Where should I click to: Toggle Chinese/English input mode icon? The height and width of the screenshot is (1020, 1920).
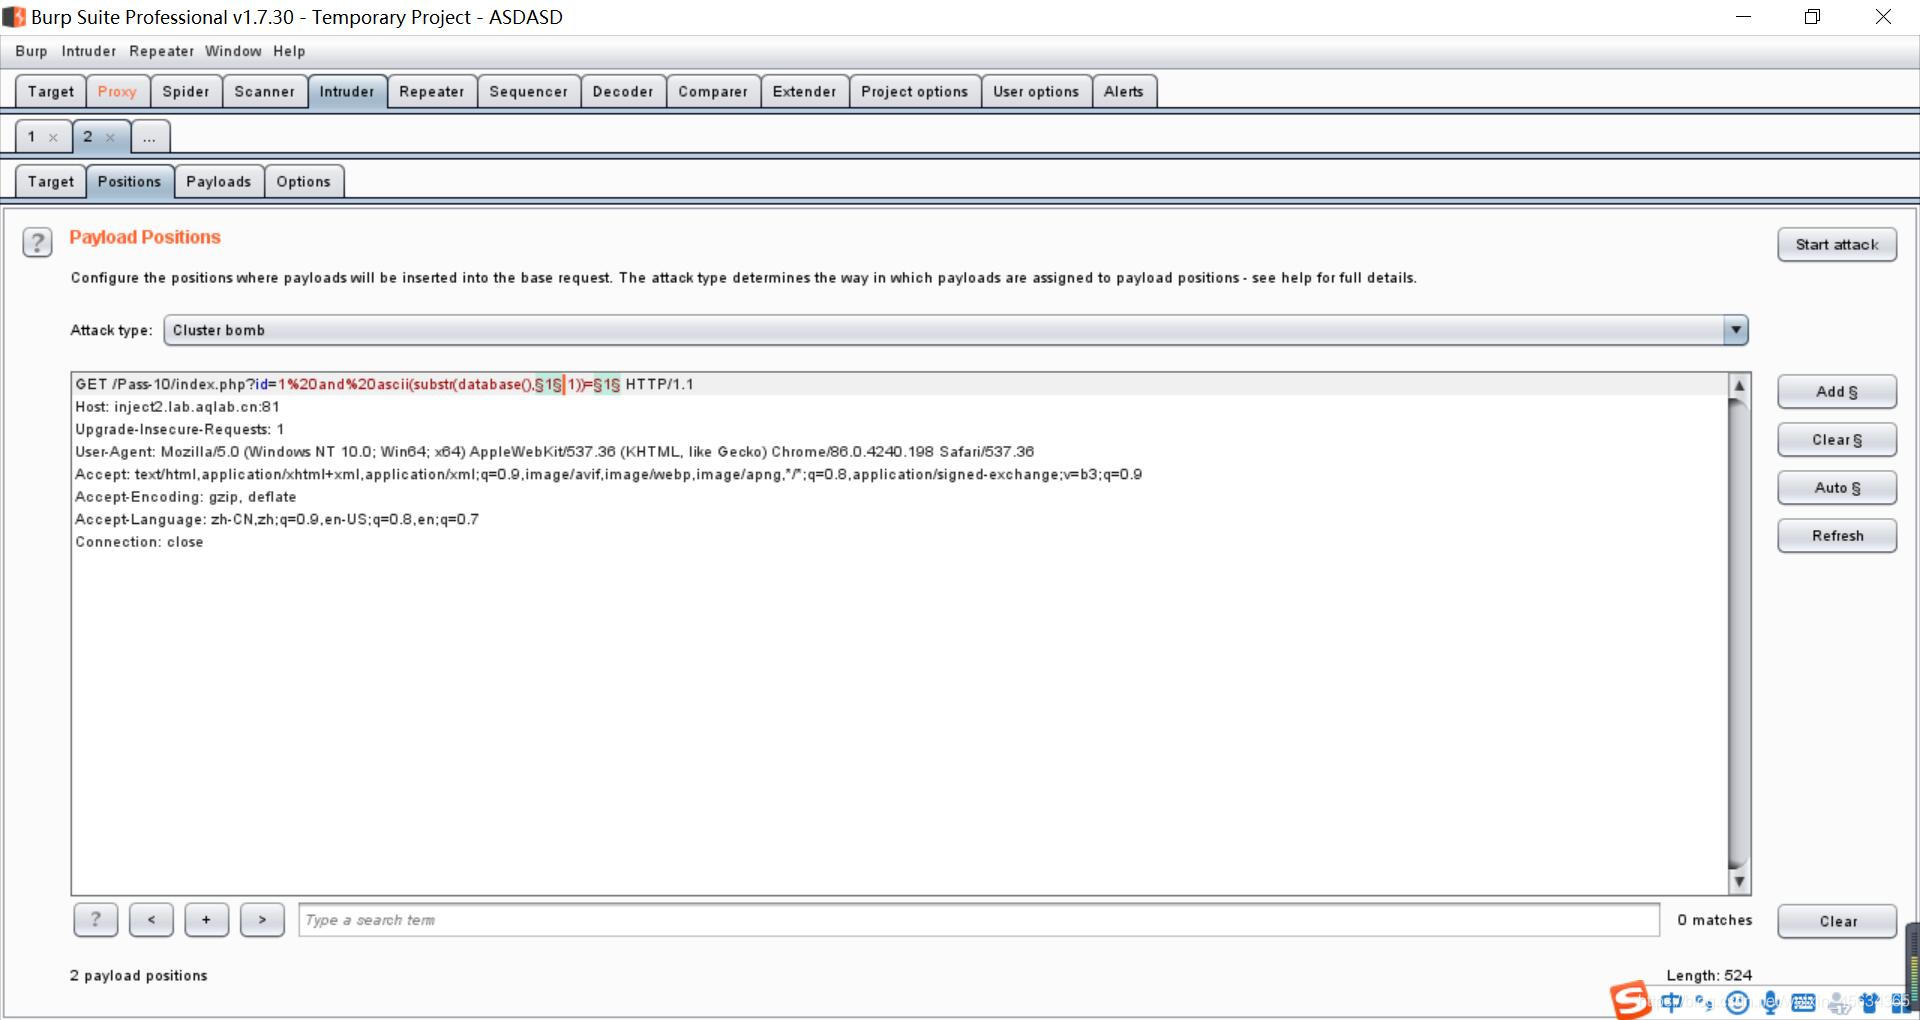[x=1671, y=1002]
